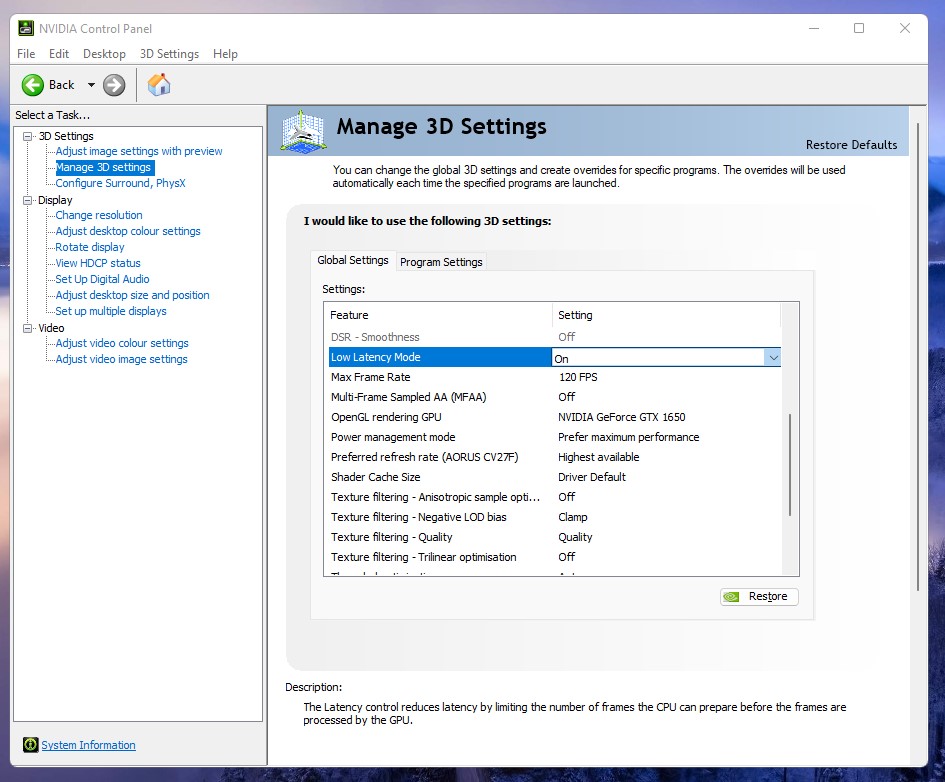The height and width of the screenshot is (782, 945).
Task: Open Adjust video image settings
Action: 121,359
